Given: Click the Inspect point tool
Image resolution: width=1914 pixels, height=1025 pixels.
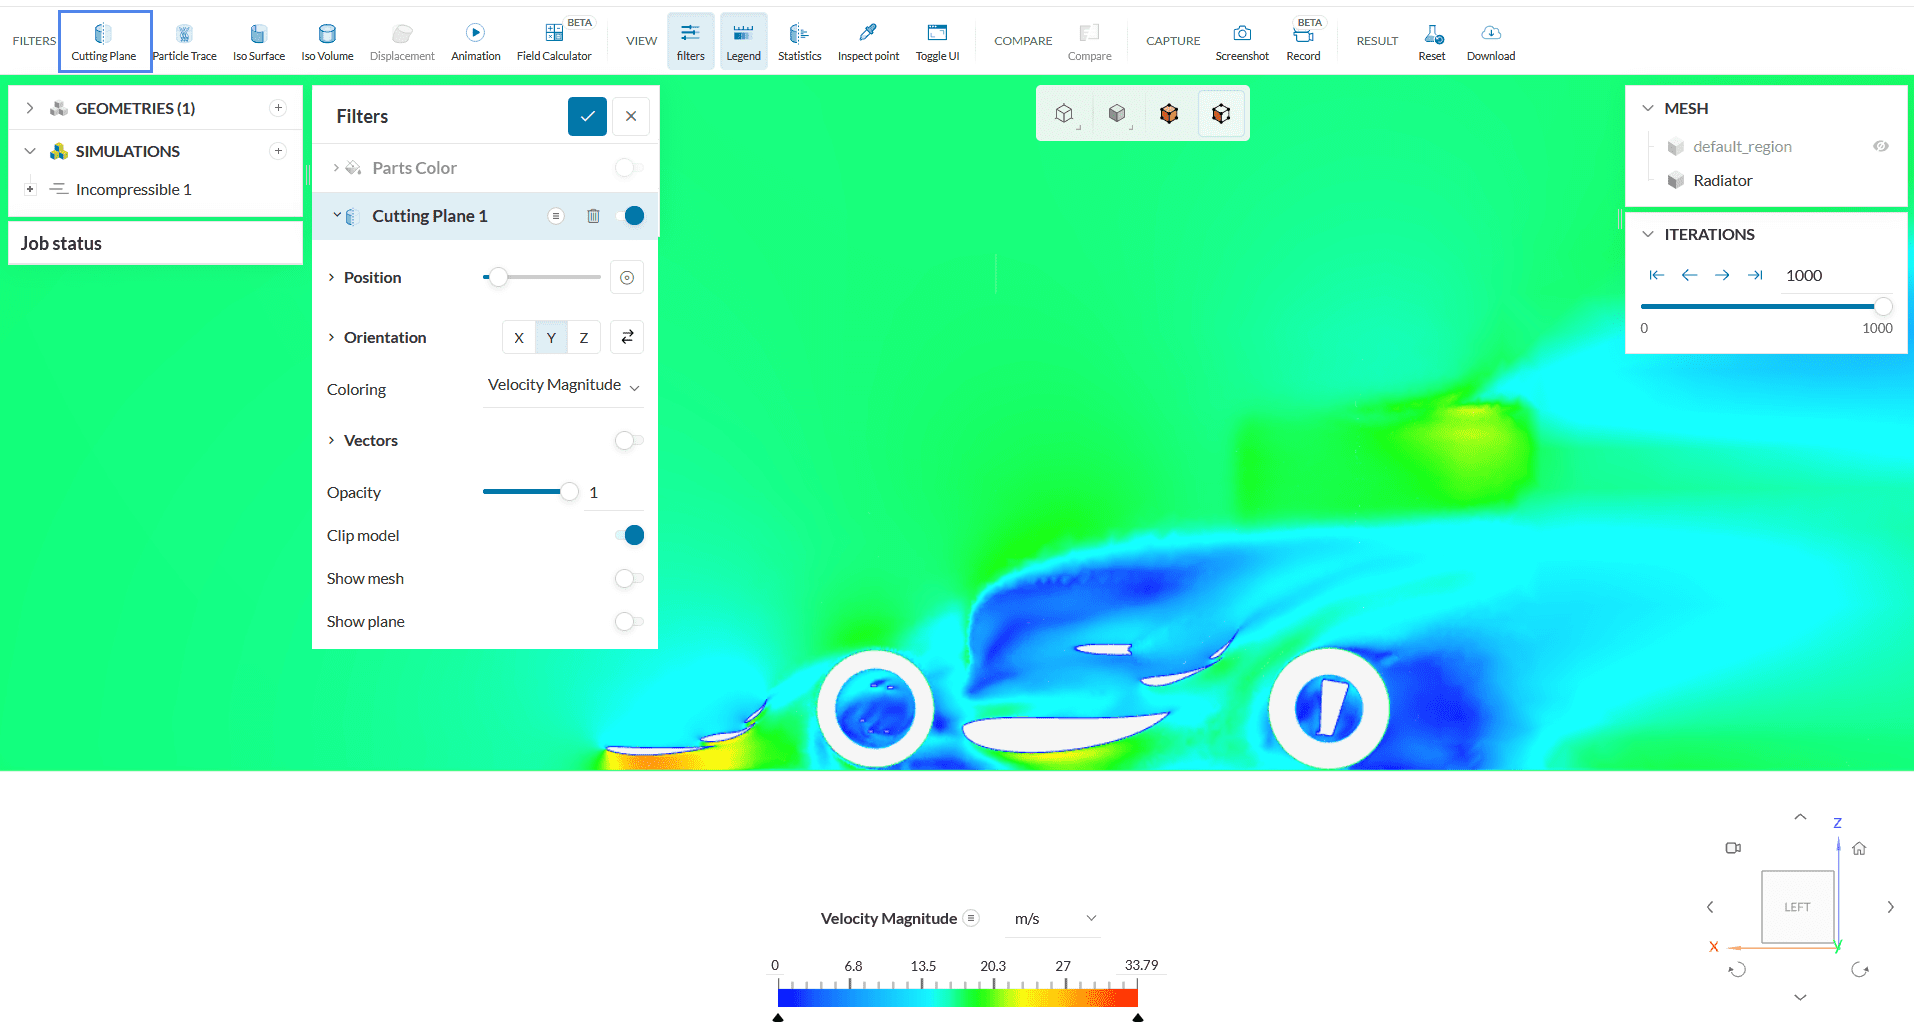Looking at the screenshot, I should 868,42.
